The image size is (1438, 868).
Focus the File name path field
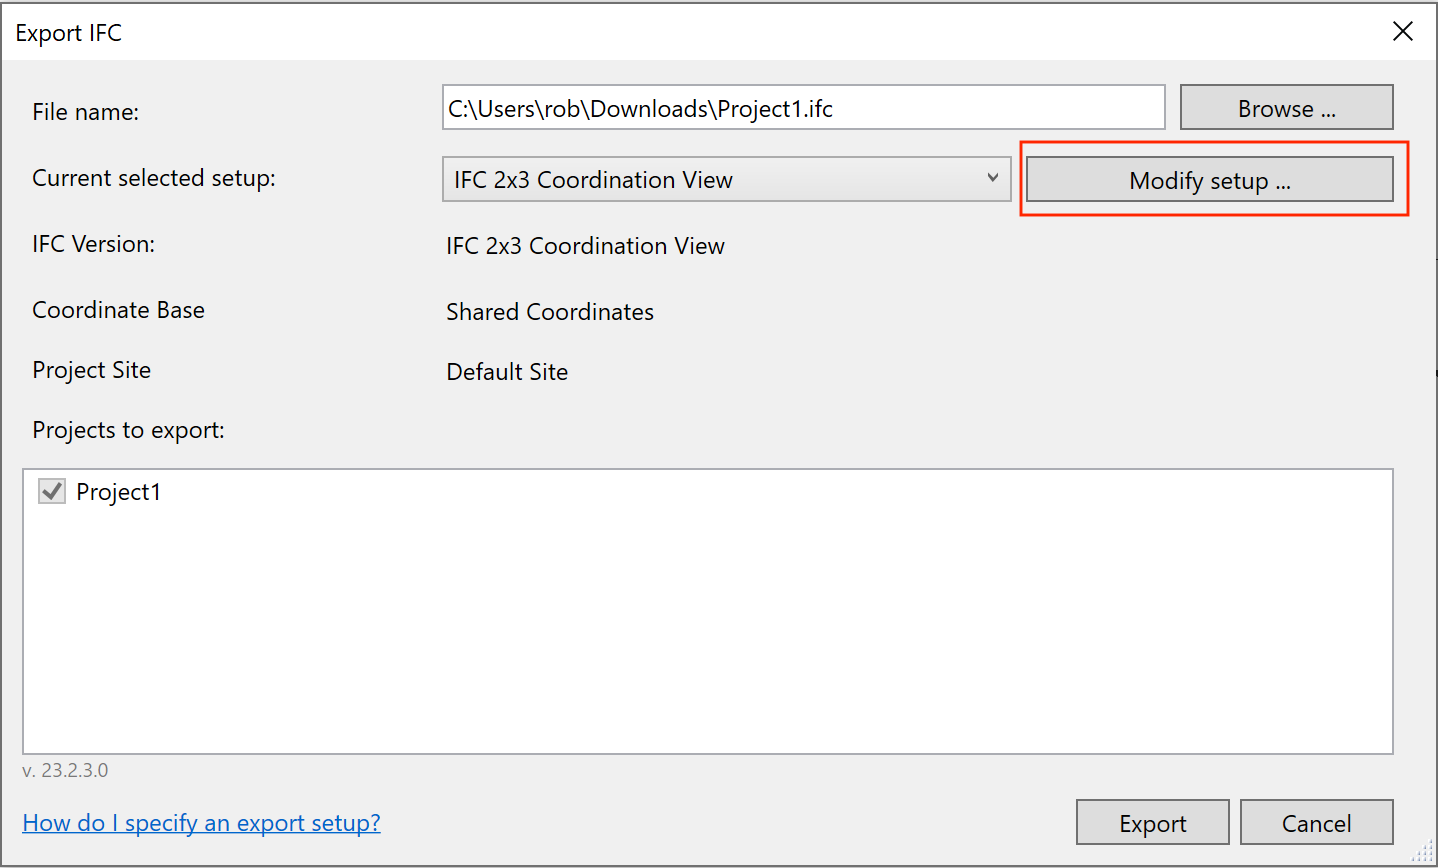point(803,108)
